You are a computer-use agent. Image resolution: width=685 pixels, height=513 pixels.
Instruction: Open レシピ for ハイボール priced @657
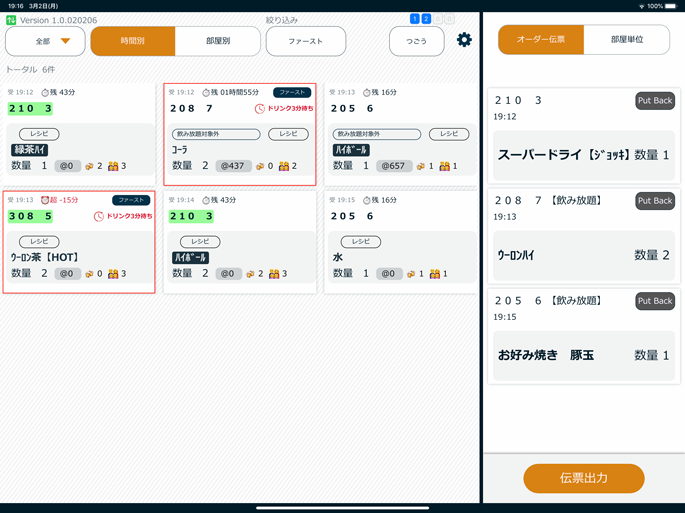pyautogui.click(x=449, y=134)
